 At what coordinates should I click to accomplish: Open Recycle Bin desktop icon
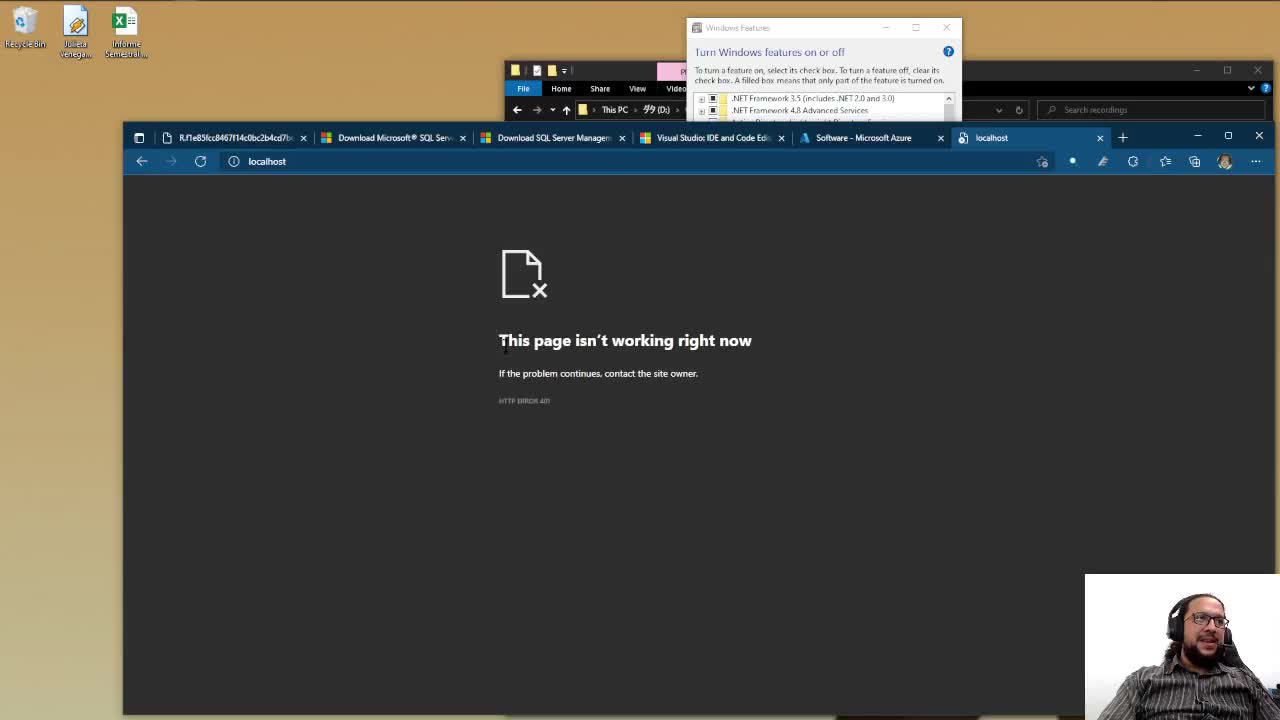point(25,28)
